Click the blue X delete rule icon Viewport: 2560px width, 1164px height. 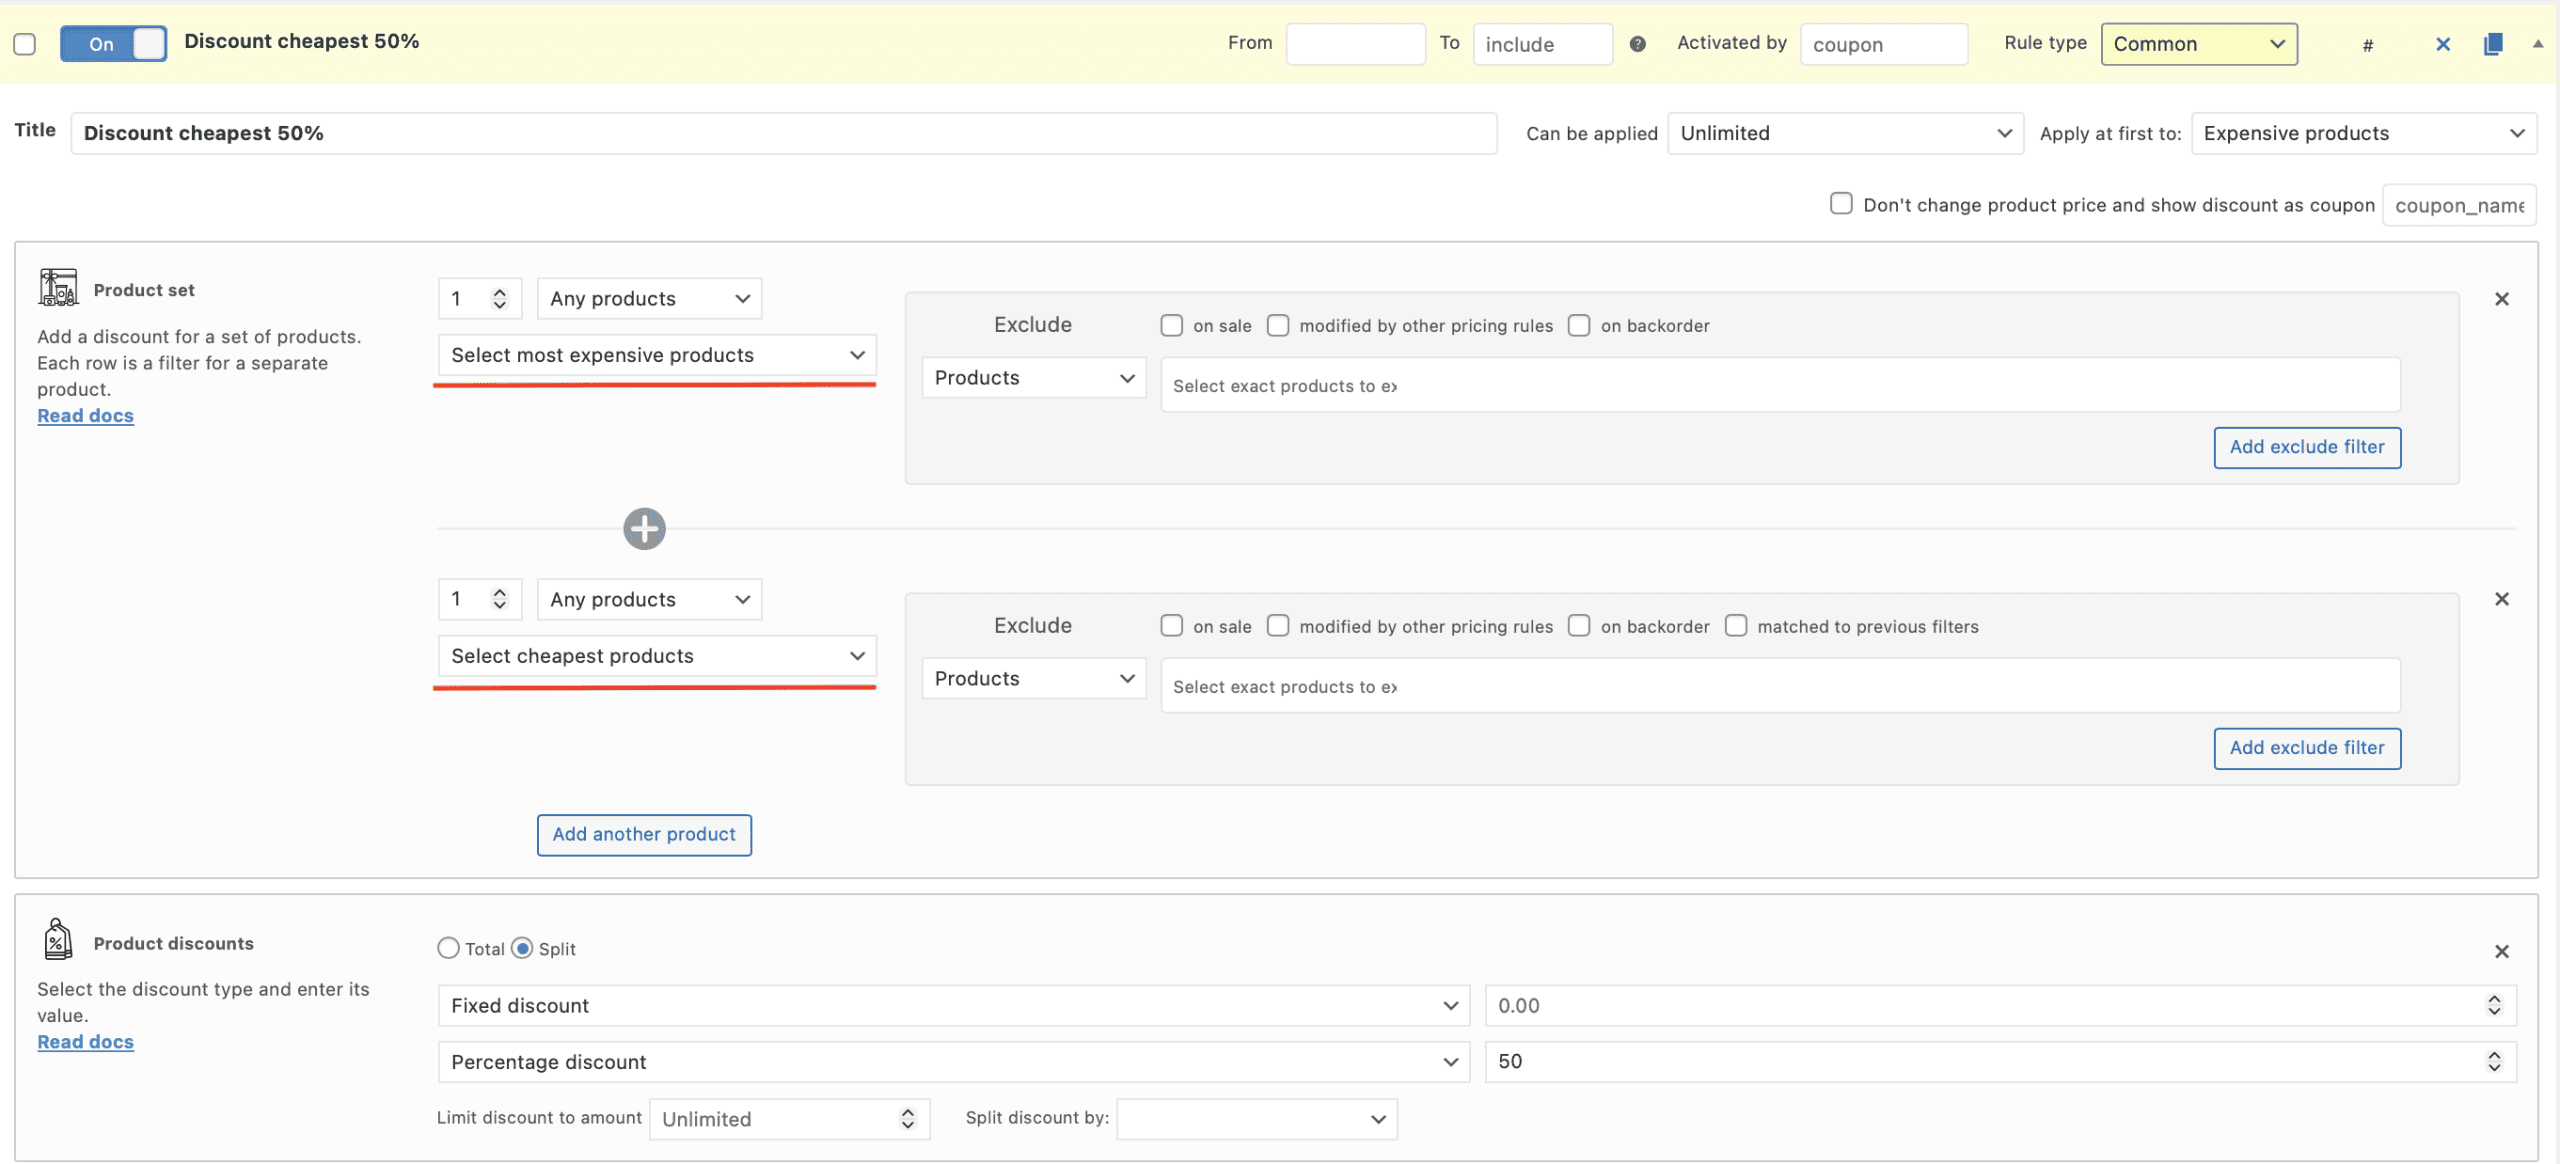coord(2442,44)
